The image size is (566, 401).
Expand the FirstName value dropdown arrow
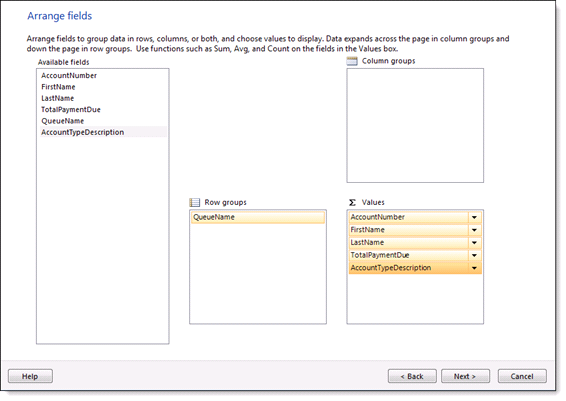[474, 230]
